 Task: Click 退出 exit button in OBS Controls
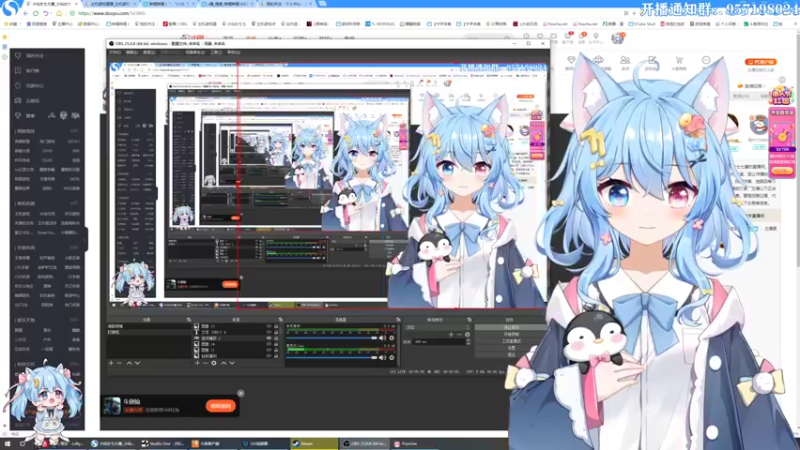pos(511,354)
